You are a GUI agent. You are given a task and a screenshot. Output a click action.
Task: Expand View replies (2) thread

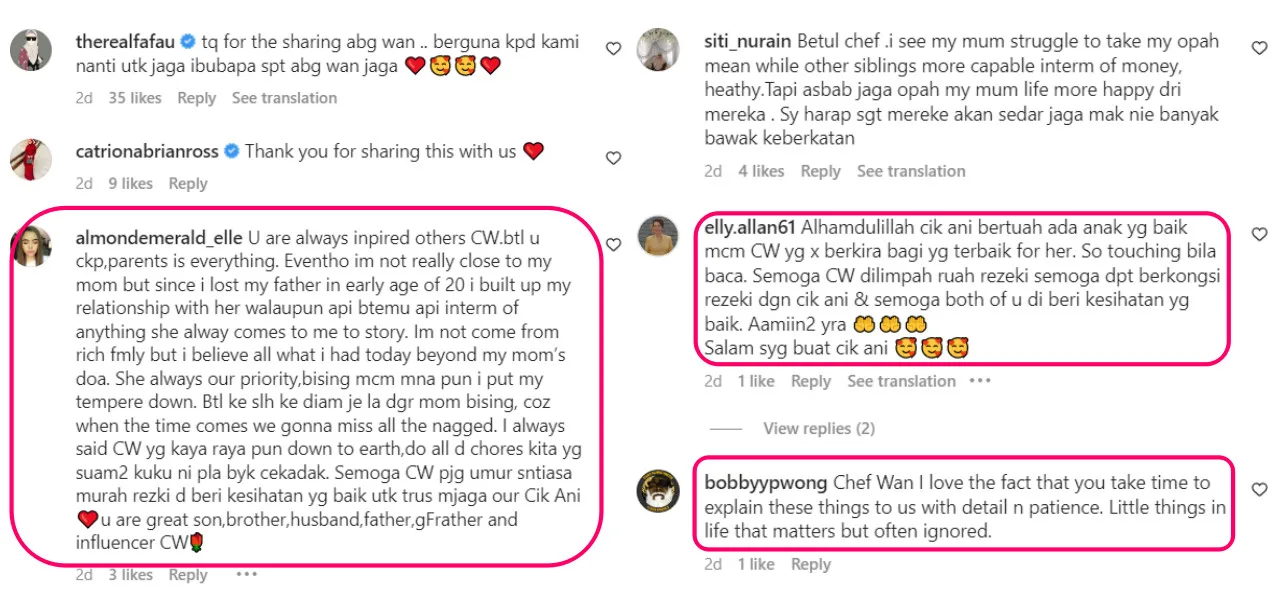coord(818,429)
